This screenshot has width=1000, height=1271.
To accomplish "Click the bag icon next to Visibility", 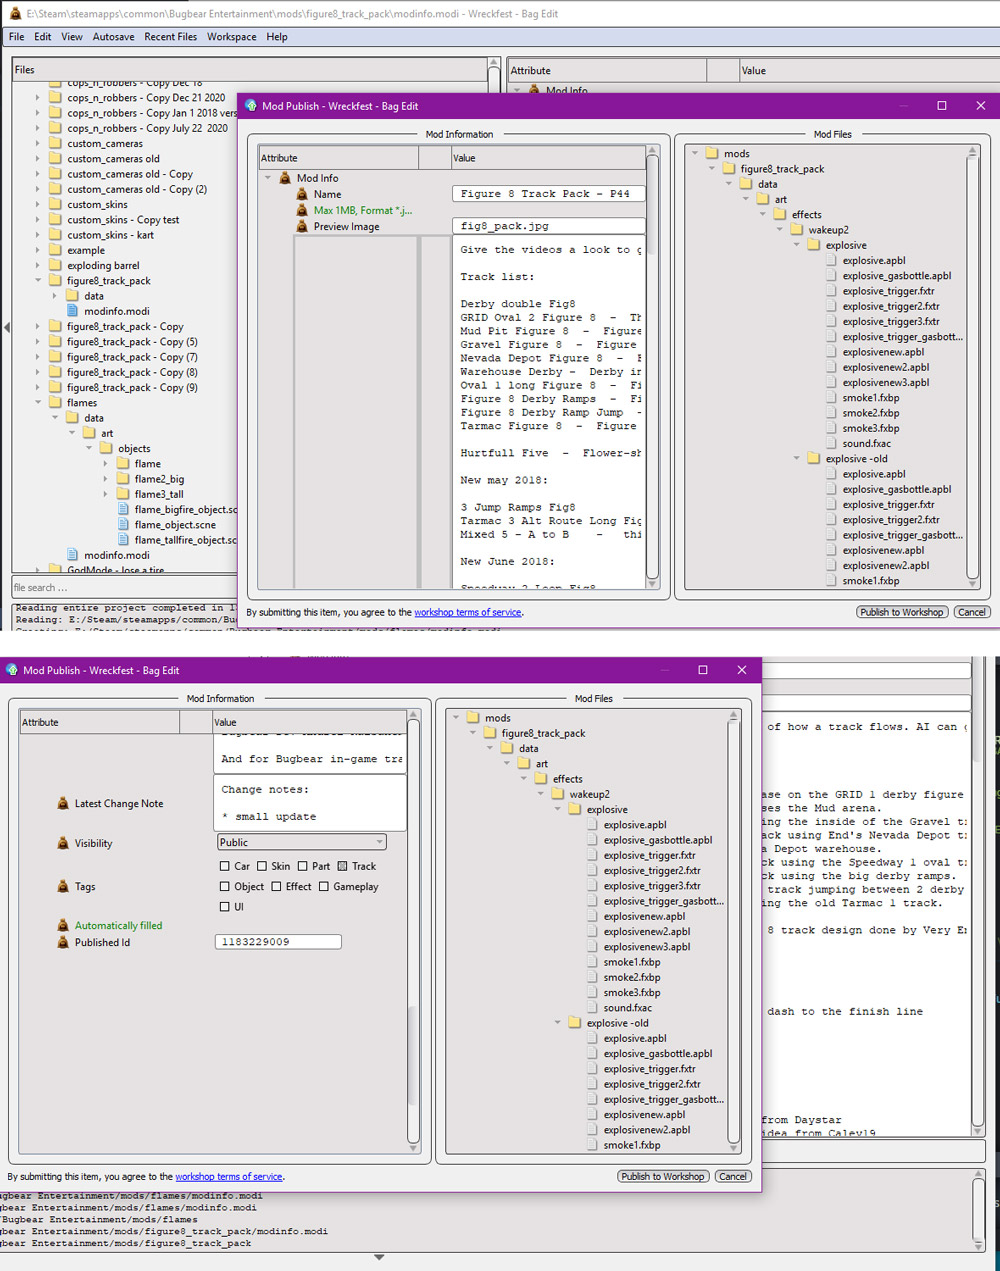I will [63, 843].
